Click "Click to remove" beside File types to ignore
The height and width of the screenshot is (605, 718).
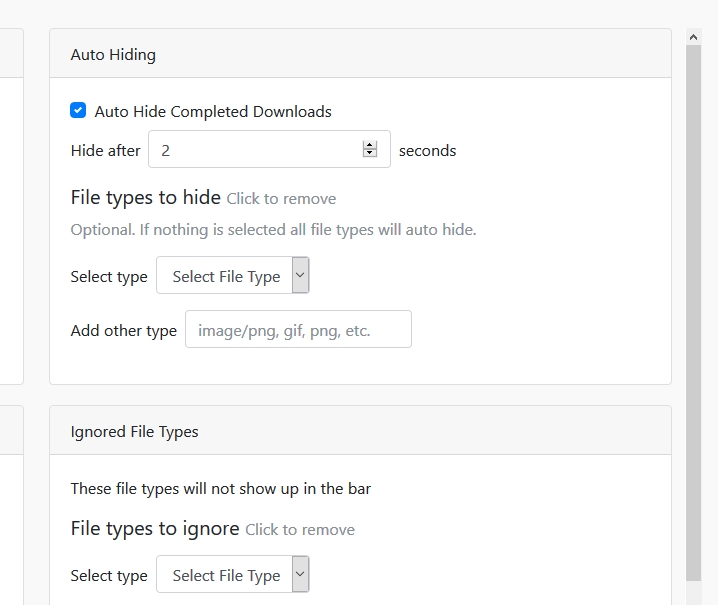pyautogui.click(x=300, y=530)
